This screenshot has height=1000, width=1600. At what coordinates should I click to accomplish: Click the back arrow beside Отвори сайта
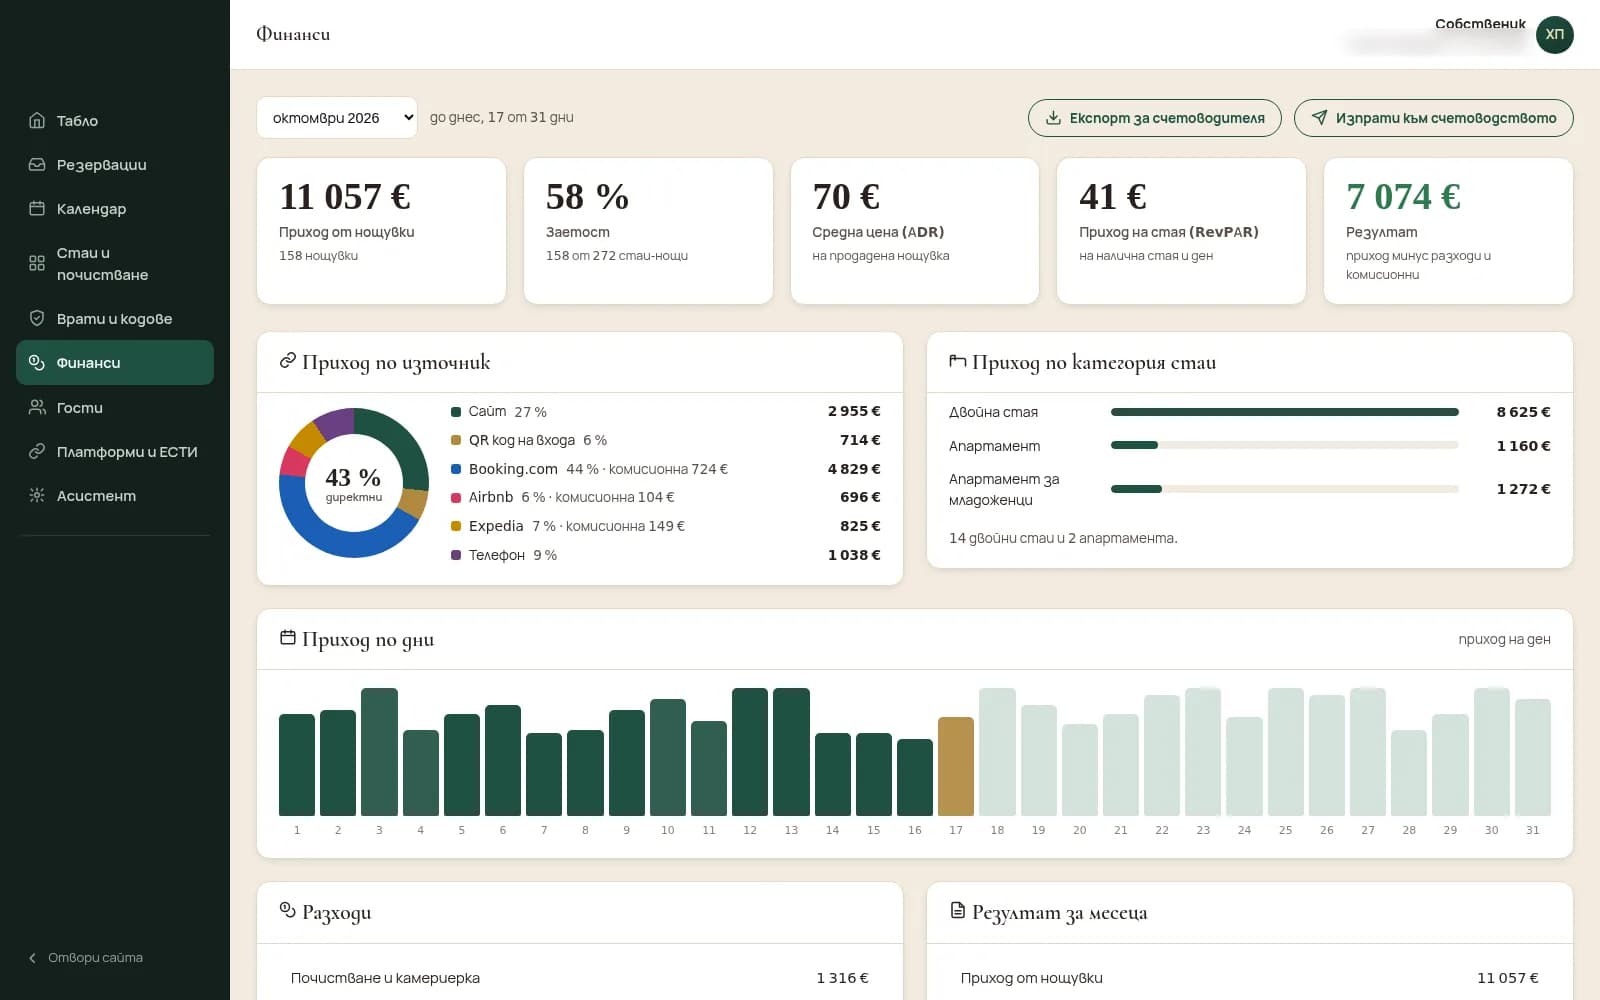(32, 958)
